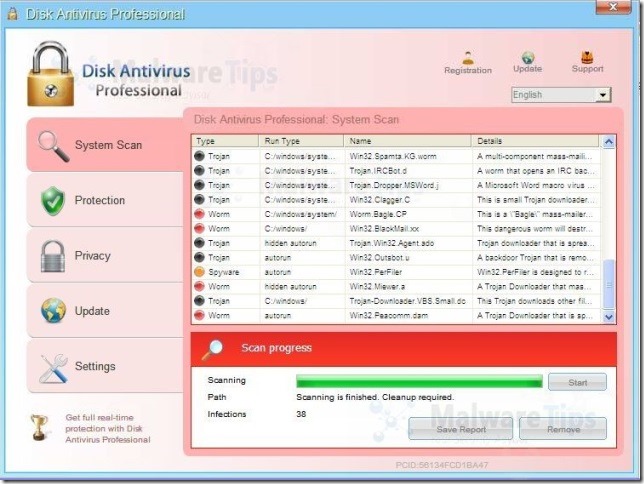Open the Settings tab
This screenshot has height=484, width=644.
click(105, 366)
